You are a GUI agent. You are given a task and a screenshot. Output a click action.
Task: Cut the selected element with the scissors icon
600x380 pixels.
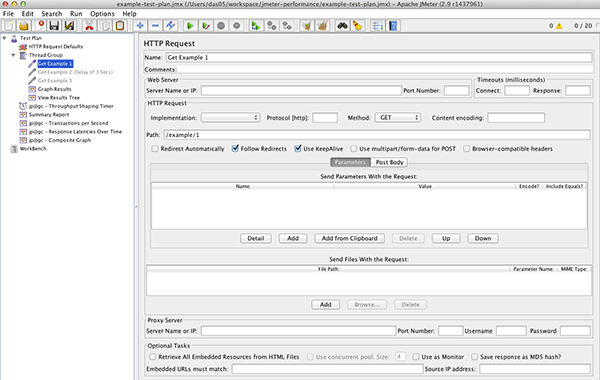pos(89,26)
